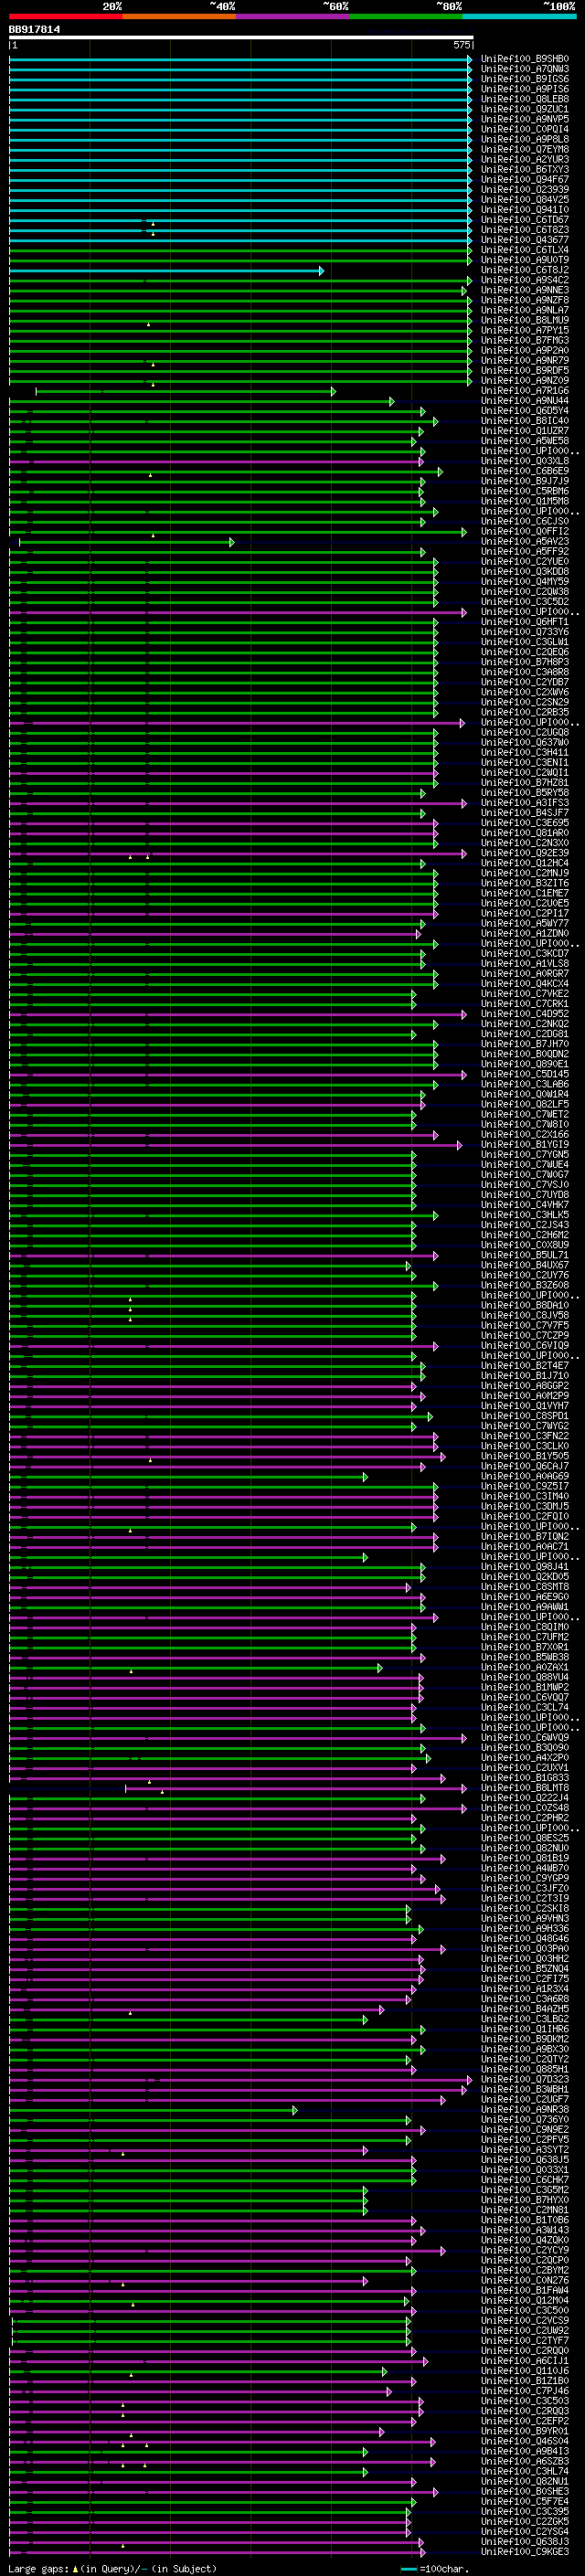Select the UniRef100_B7HZ81 label
The width and height of the screenshot is (585, 2576).
click(525, 783)
